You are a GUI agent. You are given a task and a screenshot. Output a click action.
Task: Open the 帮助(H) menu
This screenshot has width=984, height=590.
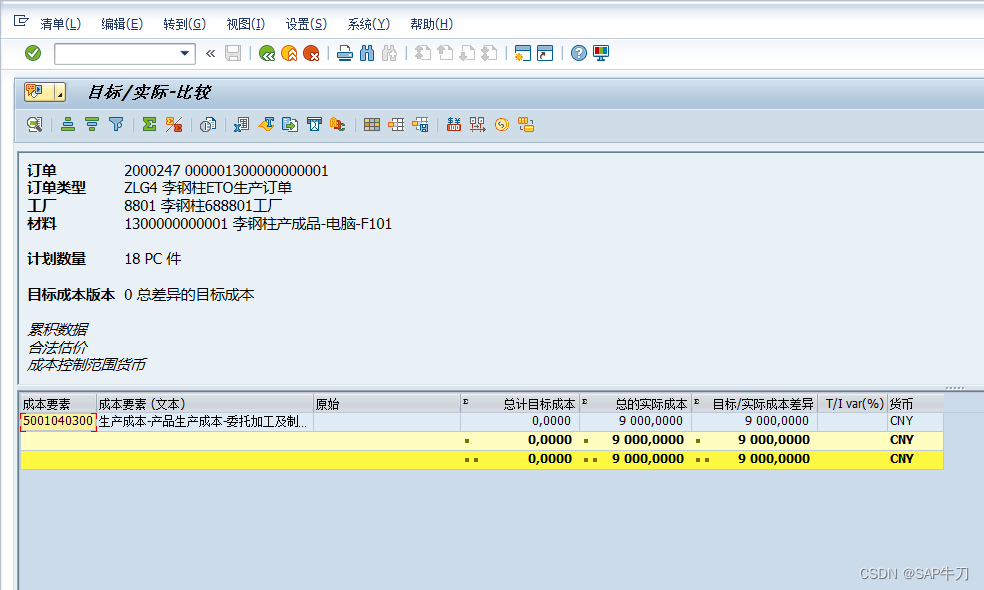(x=431, y=24)
